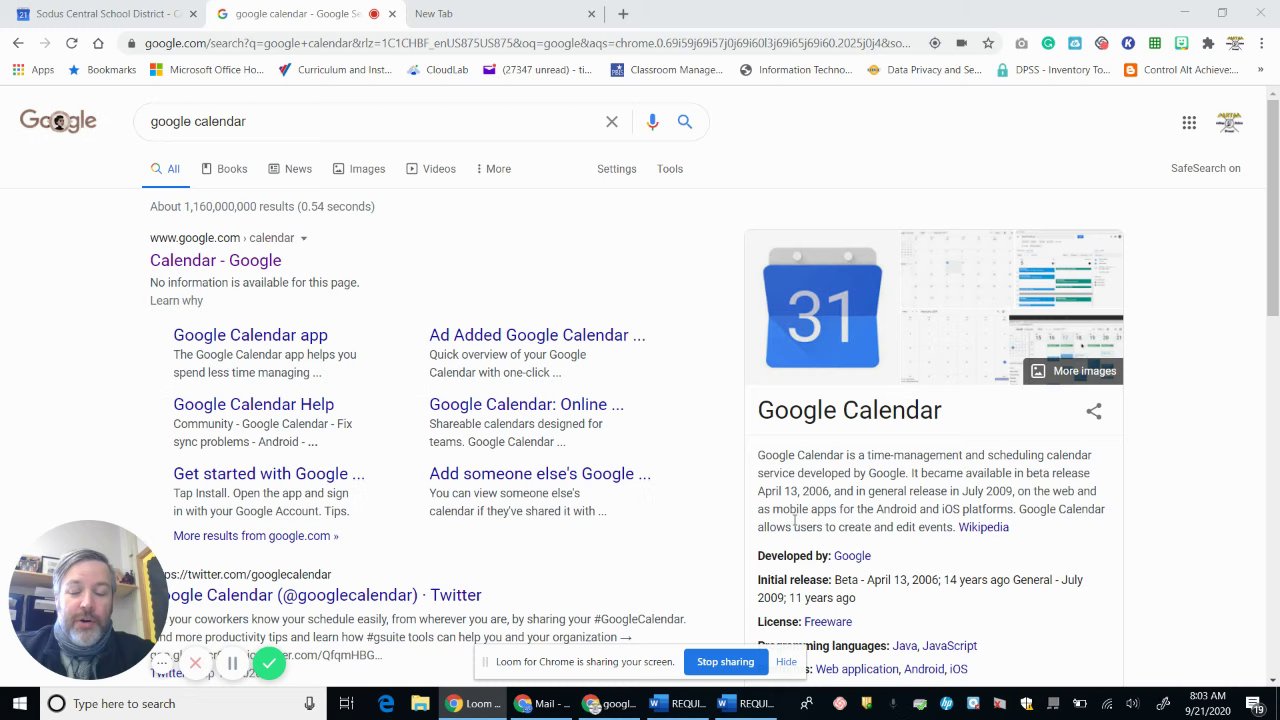Screen dimensions: 1280x720
Task: Open the Apps bookmark shortcut
Action: [33, 70]
